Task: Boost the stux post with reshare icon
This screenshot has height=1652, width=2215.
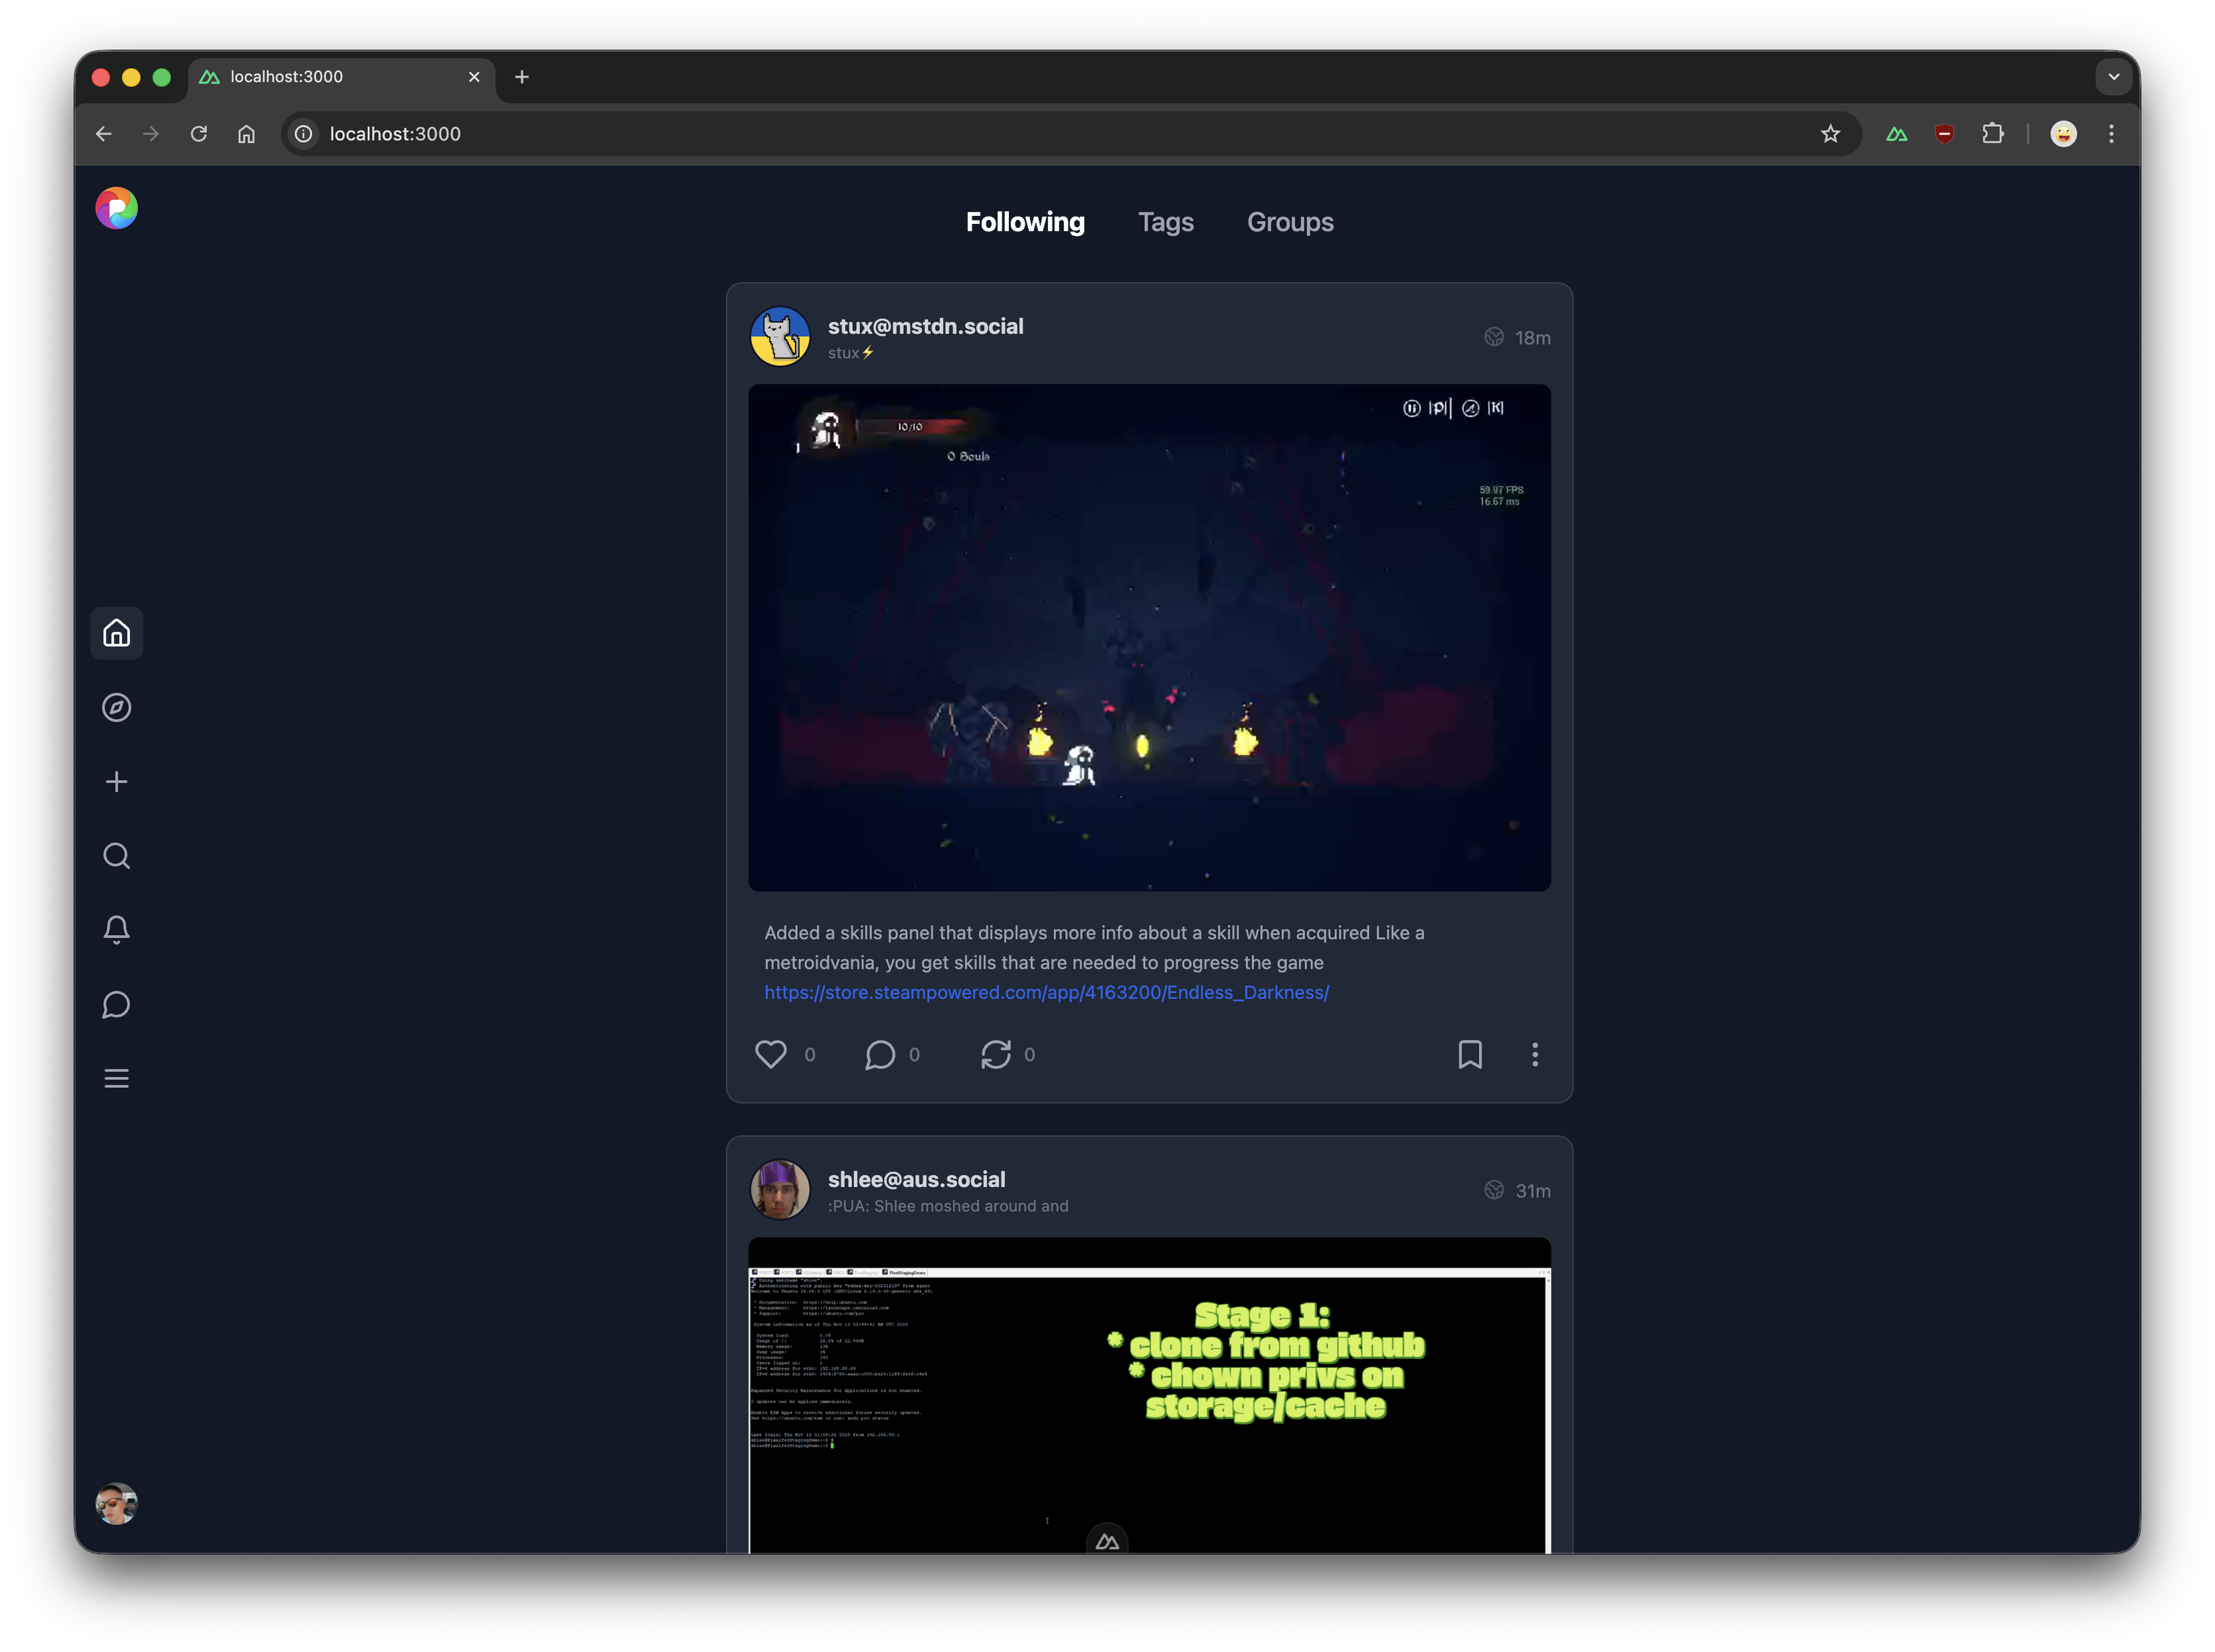Action: coord(996,1054)
